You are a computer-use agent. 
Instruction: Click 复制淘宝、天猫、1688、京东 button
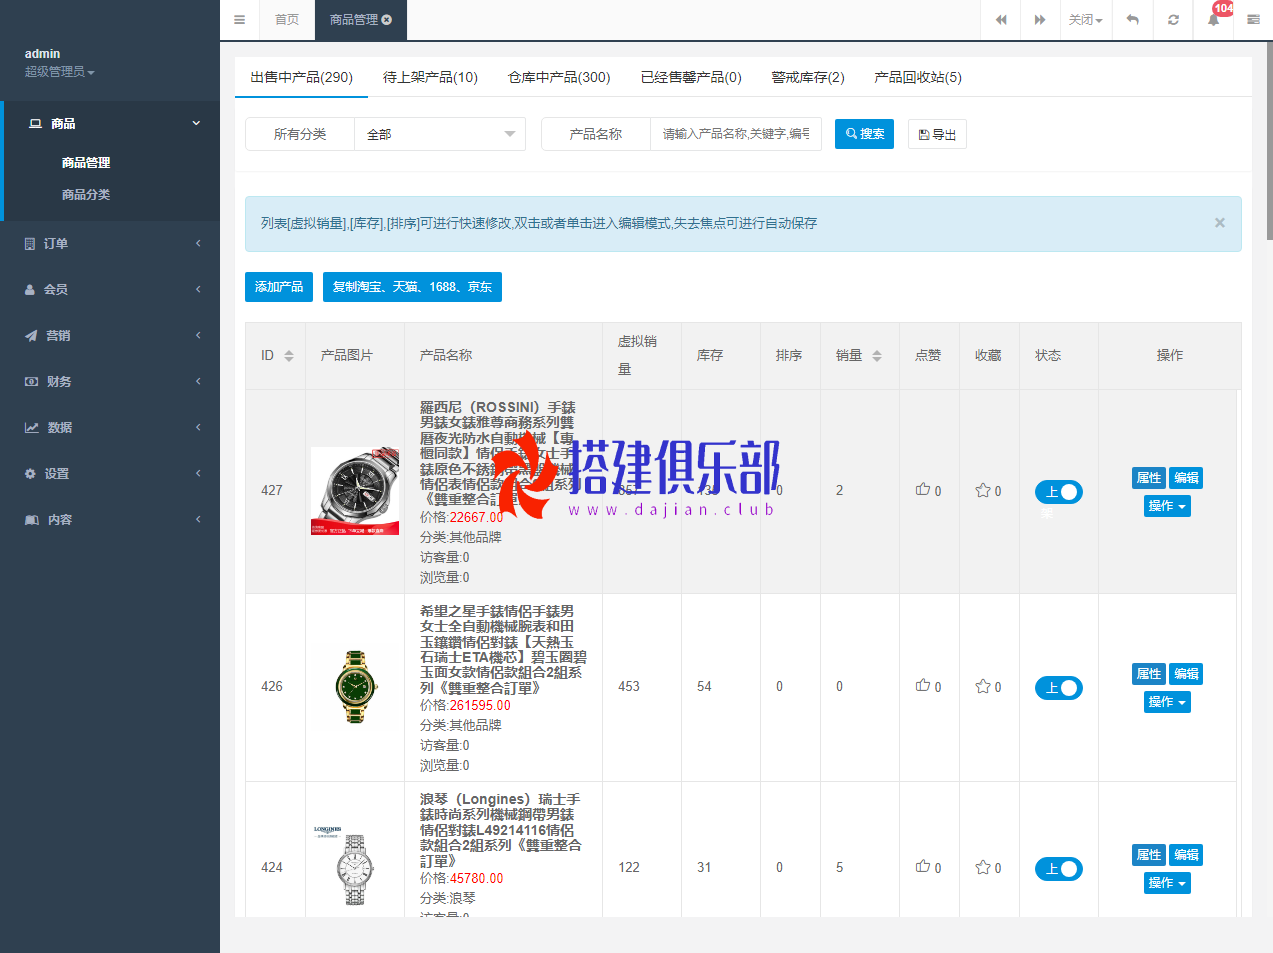(x=412, y=287)
